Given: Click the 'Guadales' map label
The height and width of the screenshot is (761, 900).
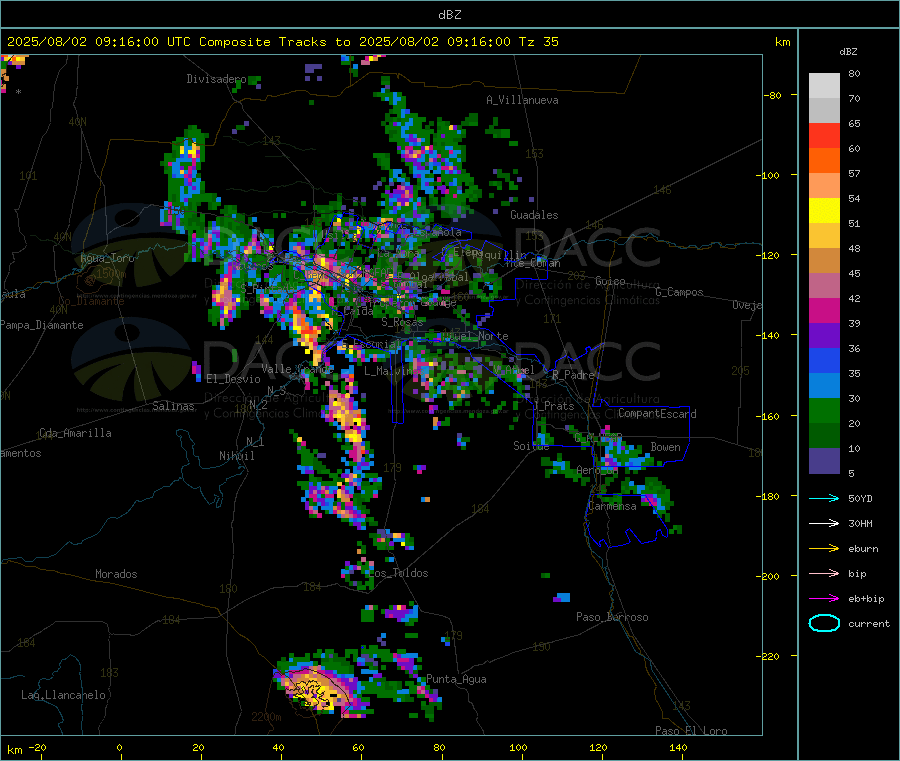Looking at the screenshot, I should tap(534, 215).
